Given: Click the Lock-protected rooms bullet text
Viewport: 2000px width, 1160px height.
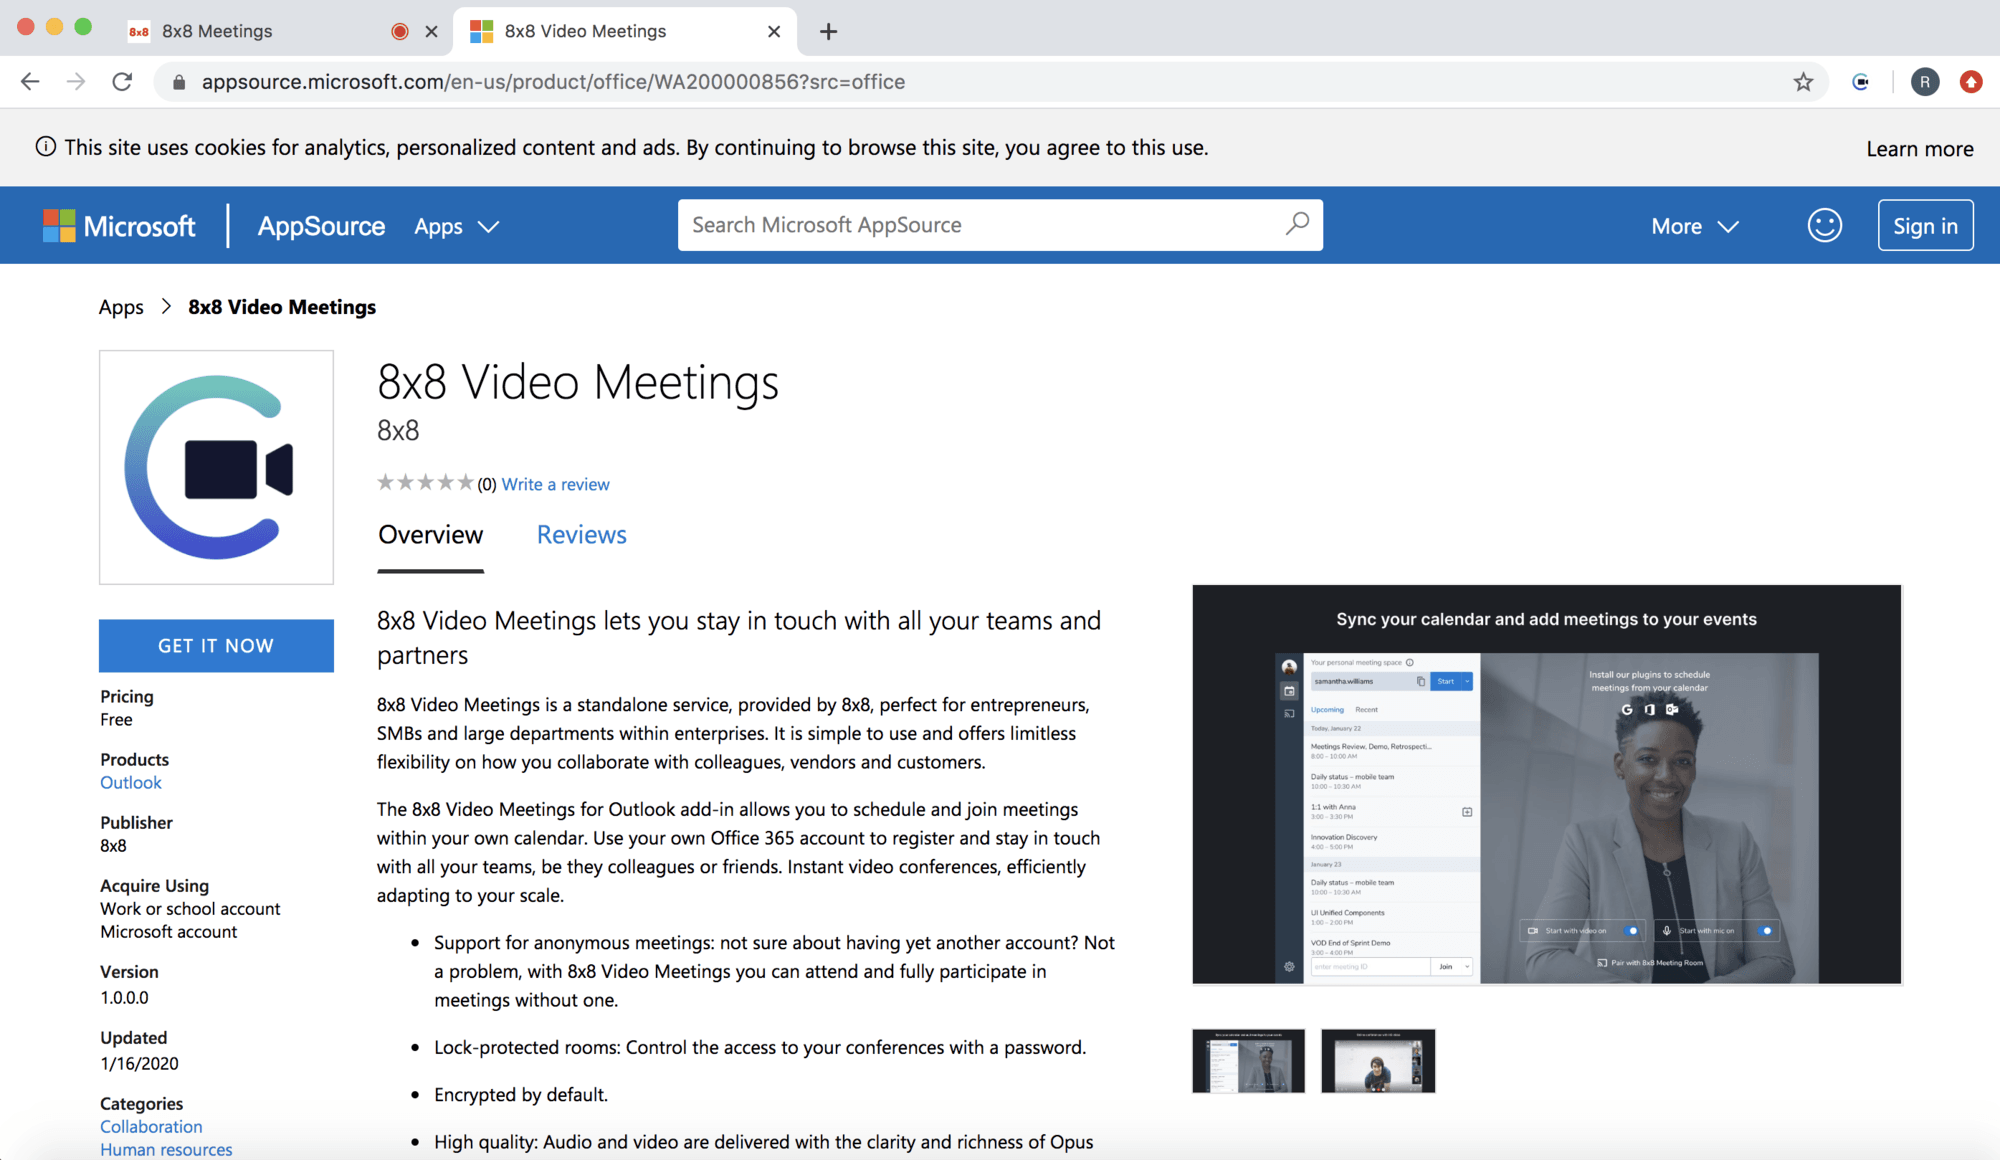Looking at the screenshot, I should click(x=760, y=1048).
